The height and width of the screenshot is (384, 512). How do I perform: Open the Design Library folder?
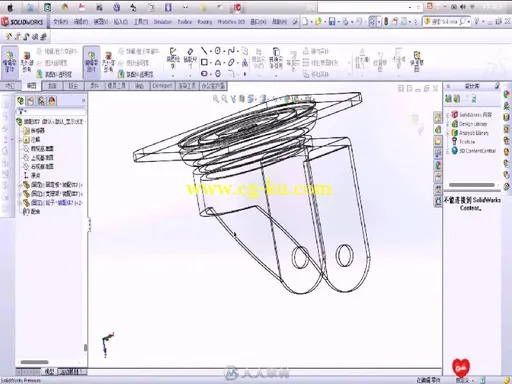tap(469, 124)
